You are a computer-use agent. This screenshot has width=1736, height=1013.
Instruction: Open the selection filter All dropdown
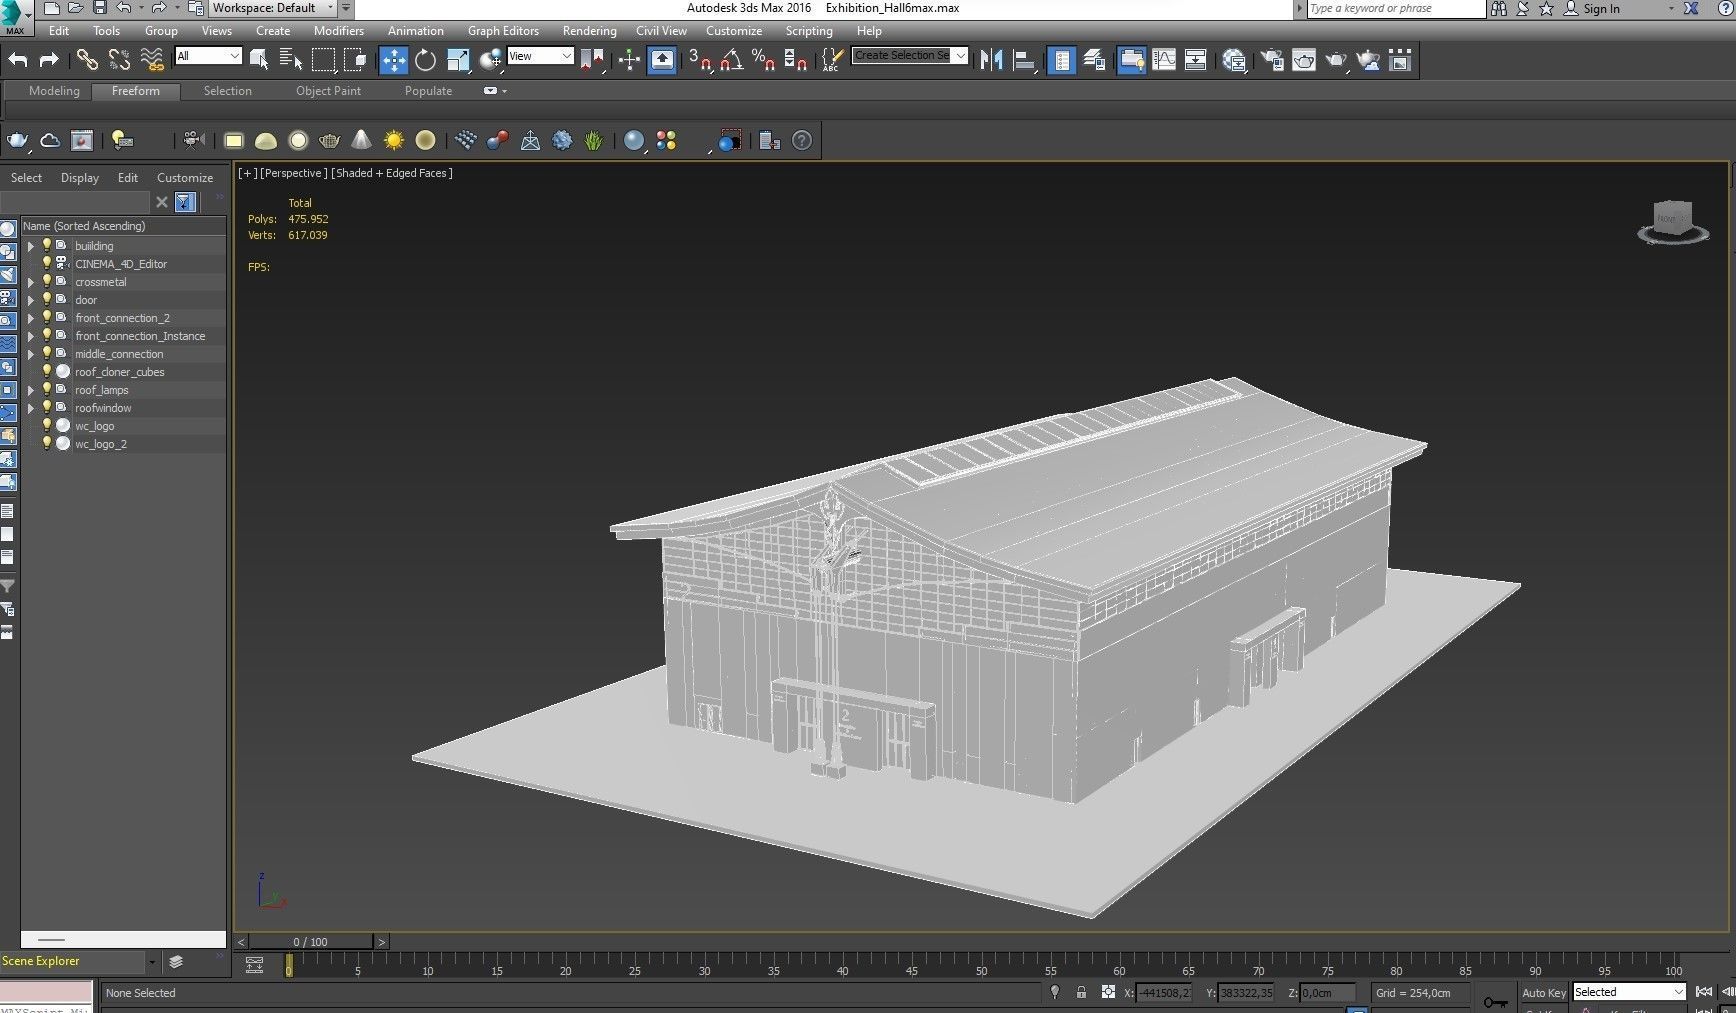(x=208, y=56)
